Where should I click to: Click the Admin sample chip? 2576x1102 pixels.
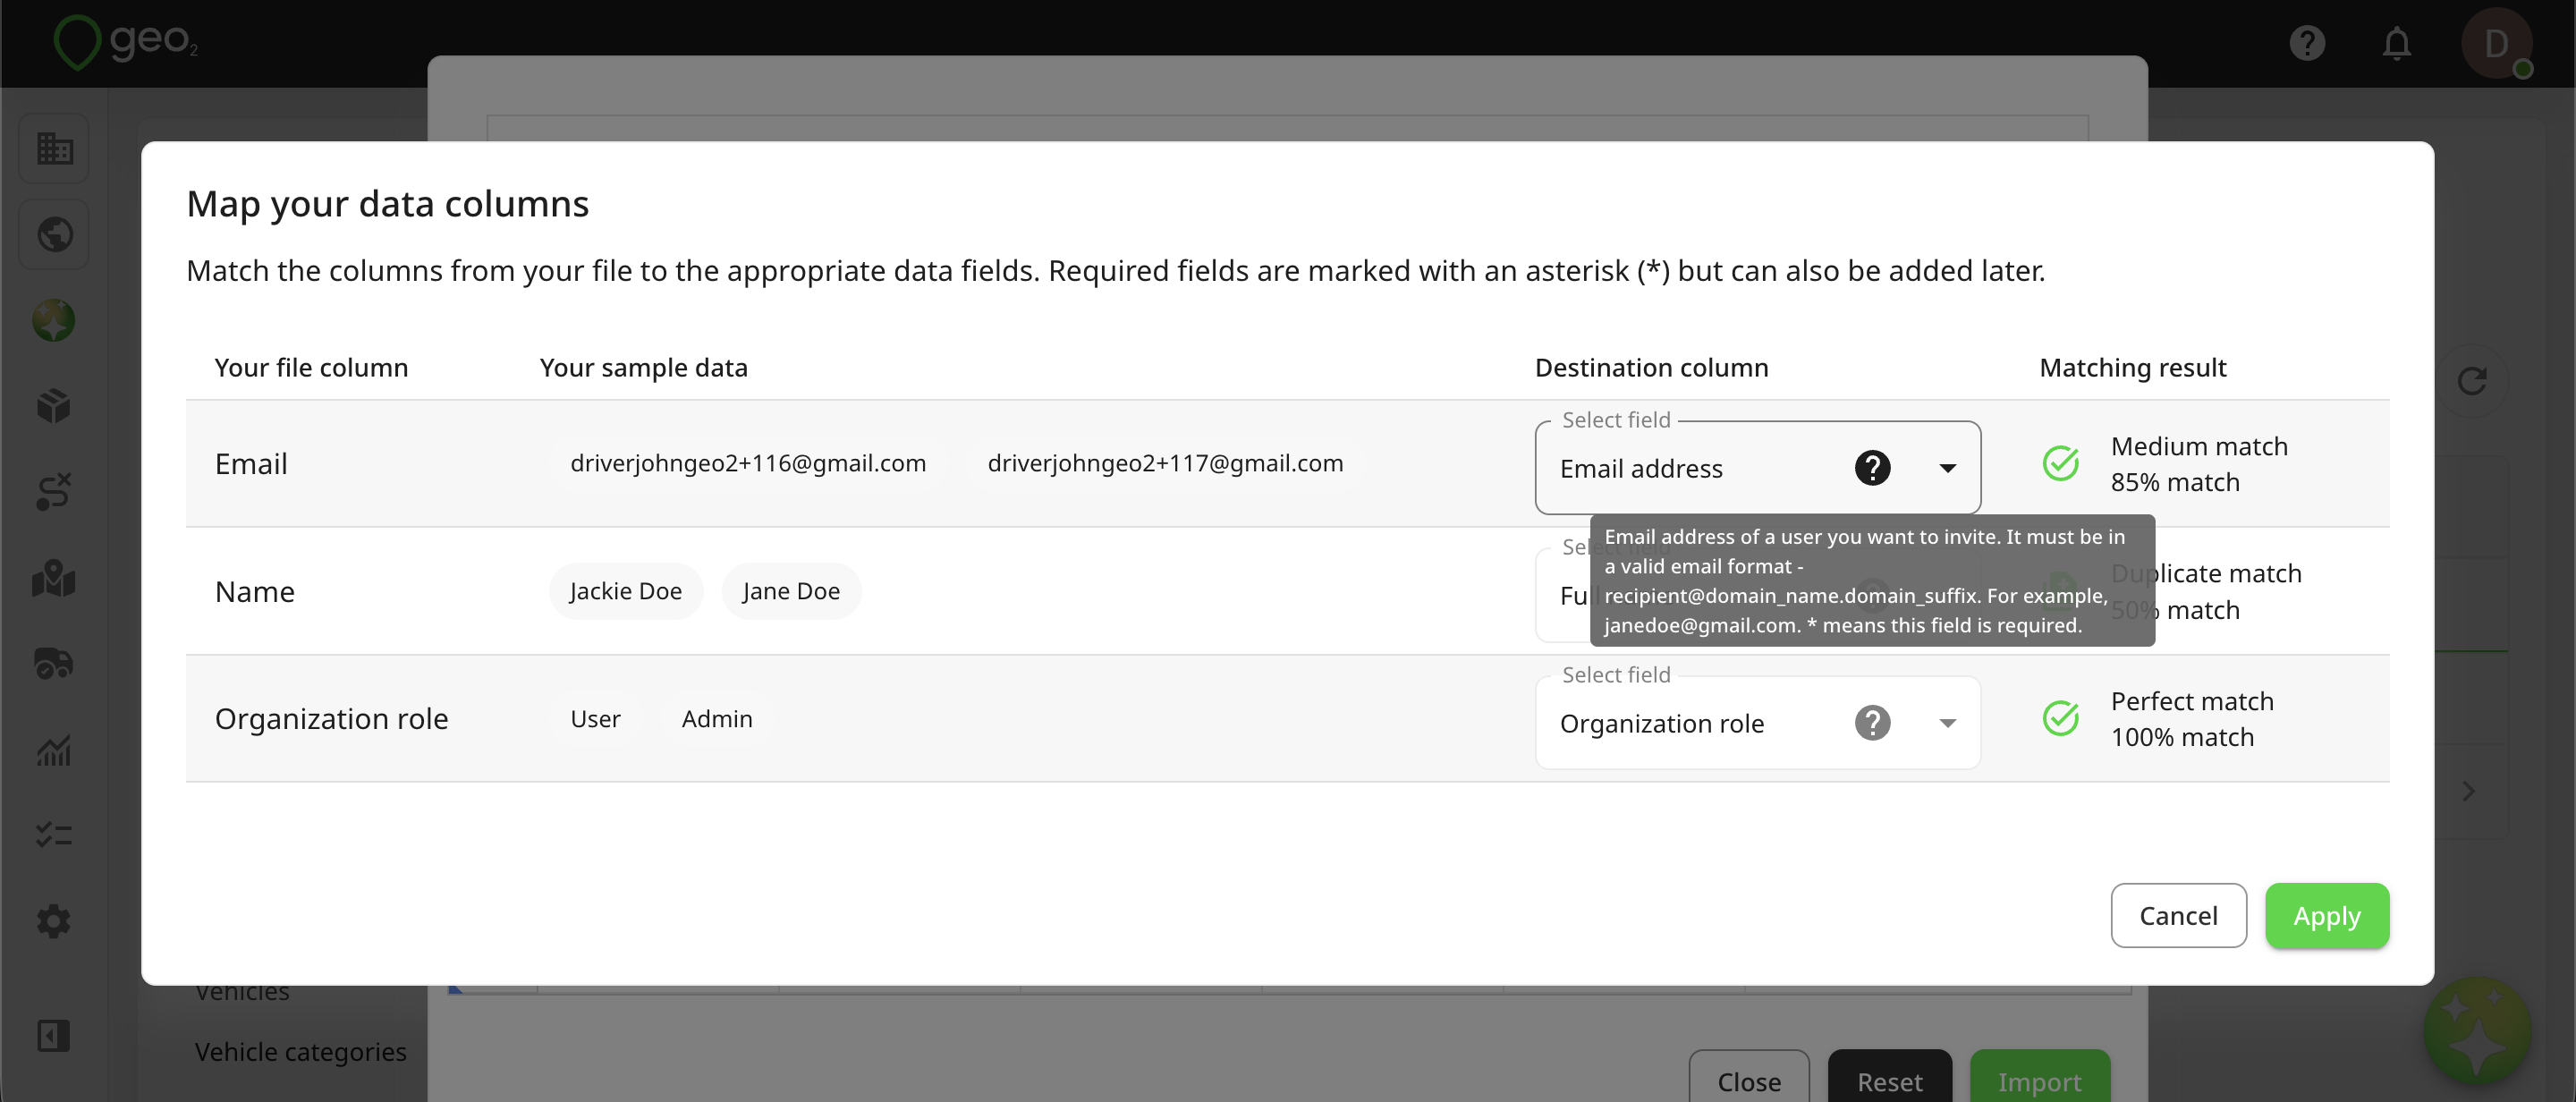[x=717, y=719]
